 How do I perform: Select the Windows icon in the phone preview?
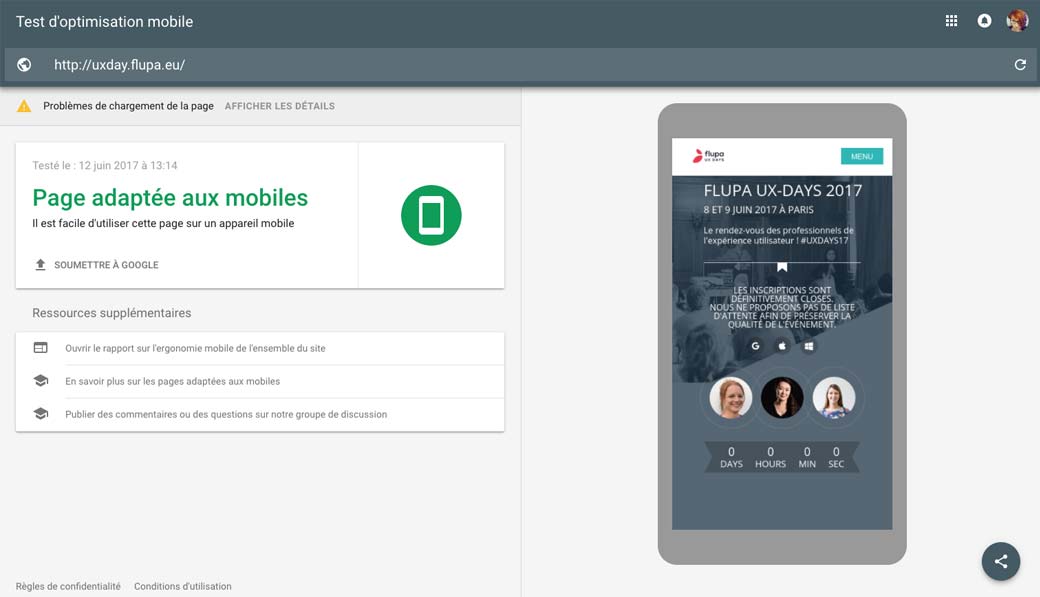pyautogui.click(x=808, y=344)
